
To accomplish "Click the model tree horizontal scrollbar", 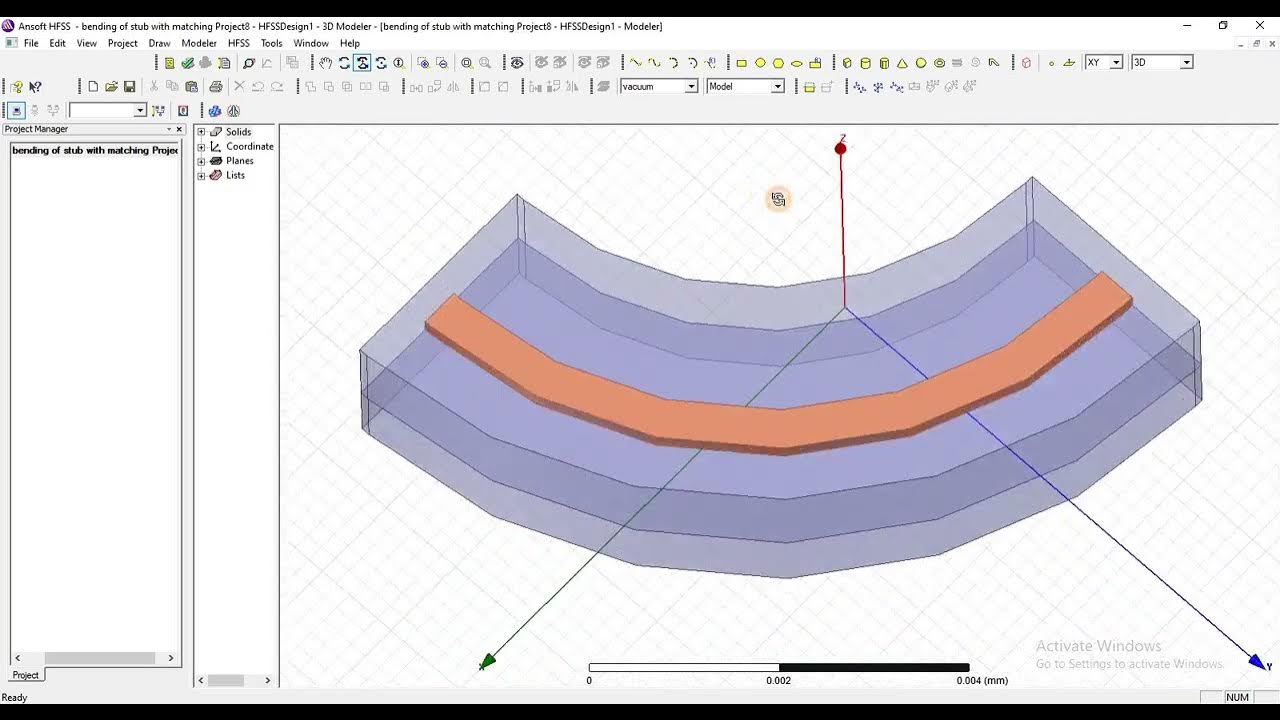I will click(x=234, y=680).
